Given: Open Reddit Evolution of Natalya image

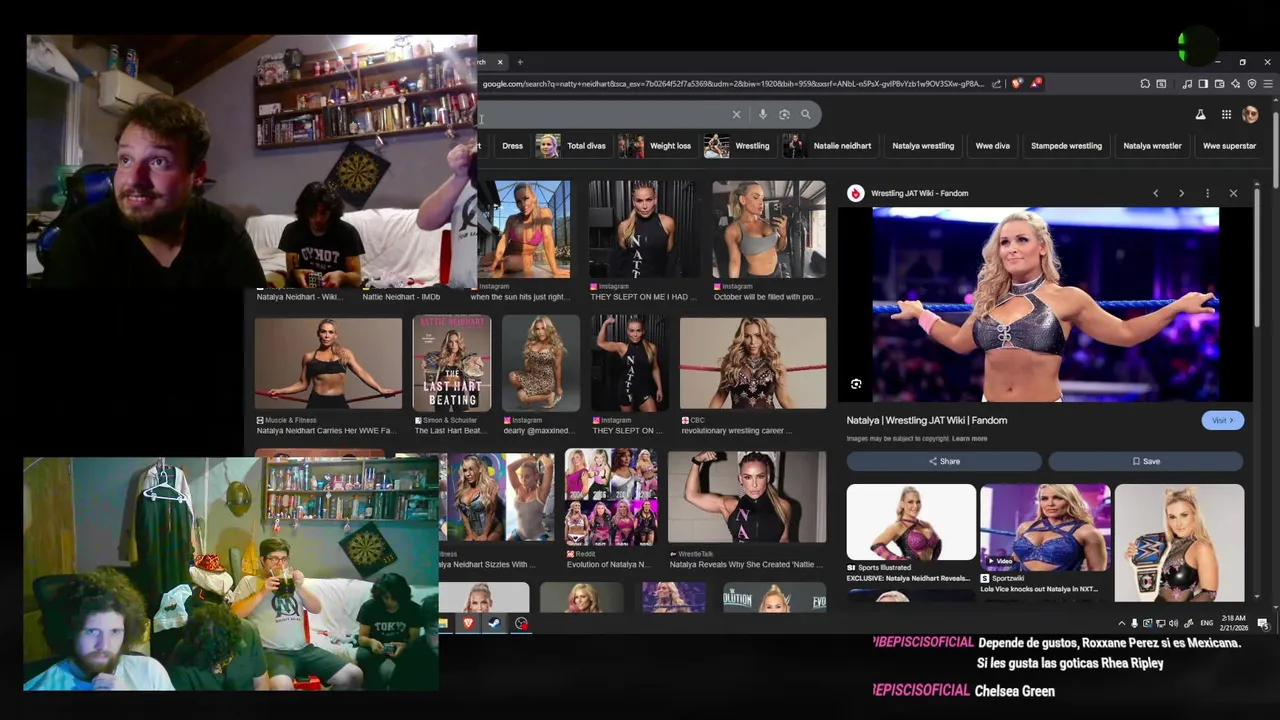Looking at the screenshot, I should 612,497.
